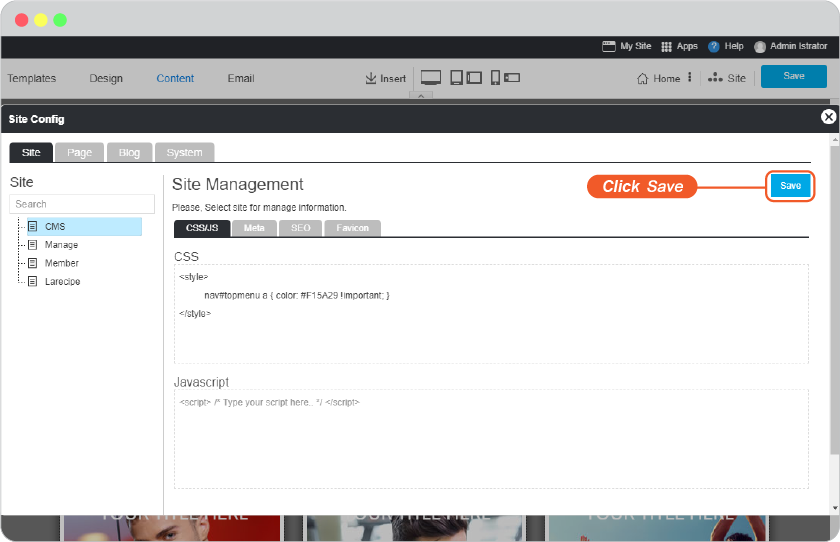Collapse the toolbar with the up chevron

421,95
